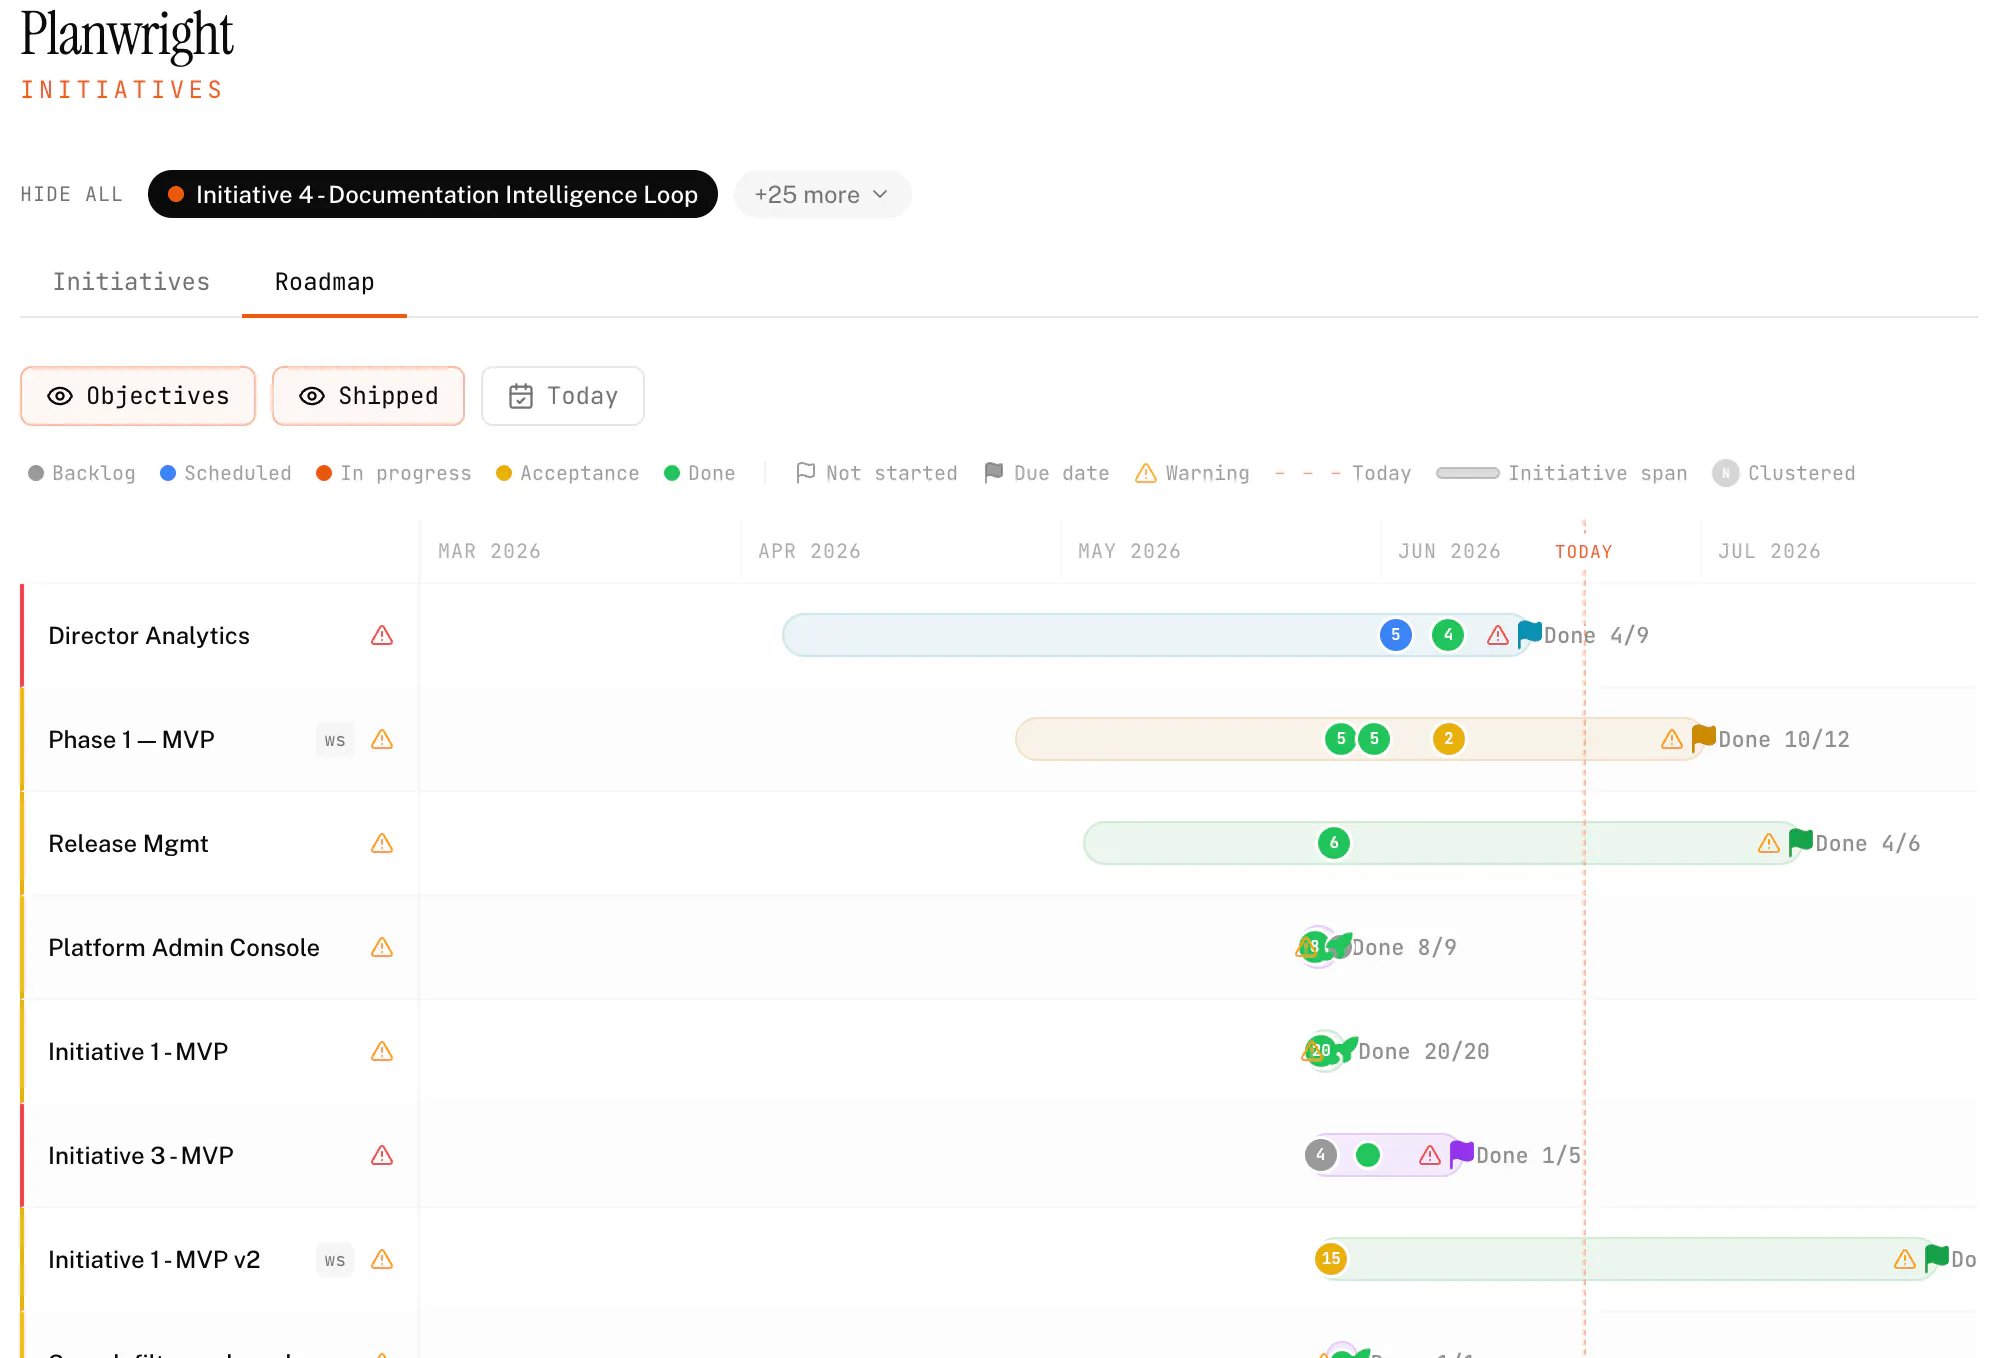Click warning triangle at end of Initiative 1 - MVP v2 bar
This screenshot has width=1994, height=1358.
(x=1905, y=1260)
